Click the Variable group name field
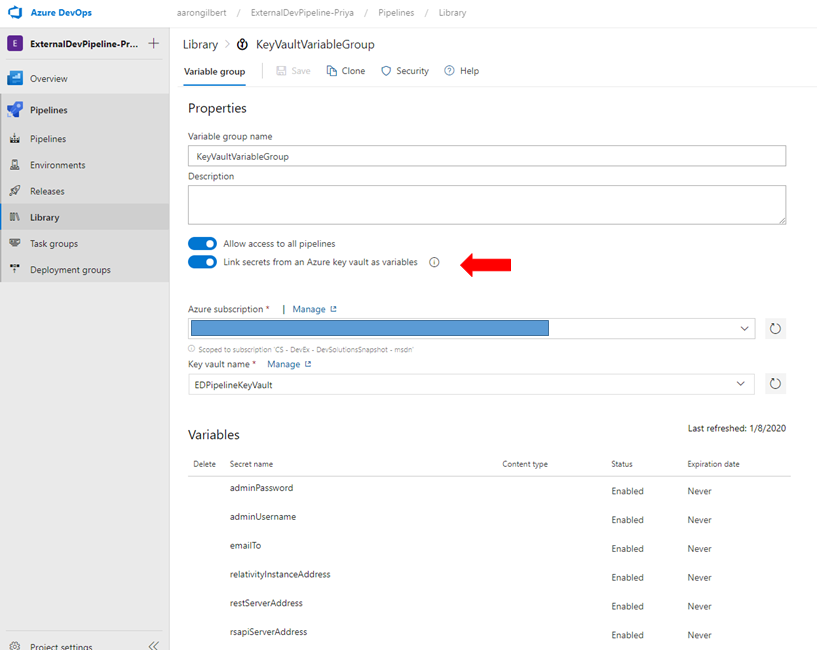This screenshot has height=650, width=817. click(x=487, y=156)
